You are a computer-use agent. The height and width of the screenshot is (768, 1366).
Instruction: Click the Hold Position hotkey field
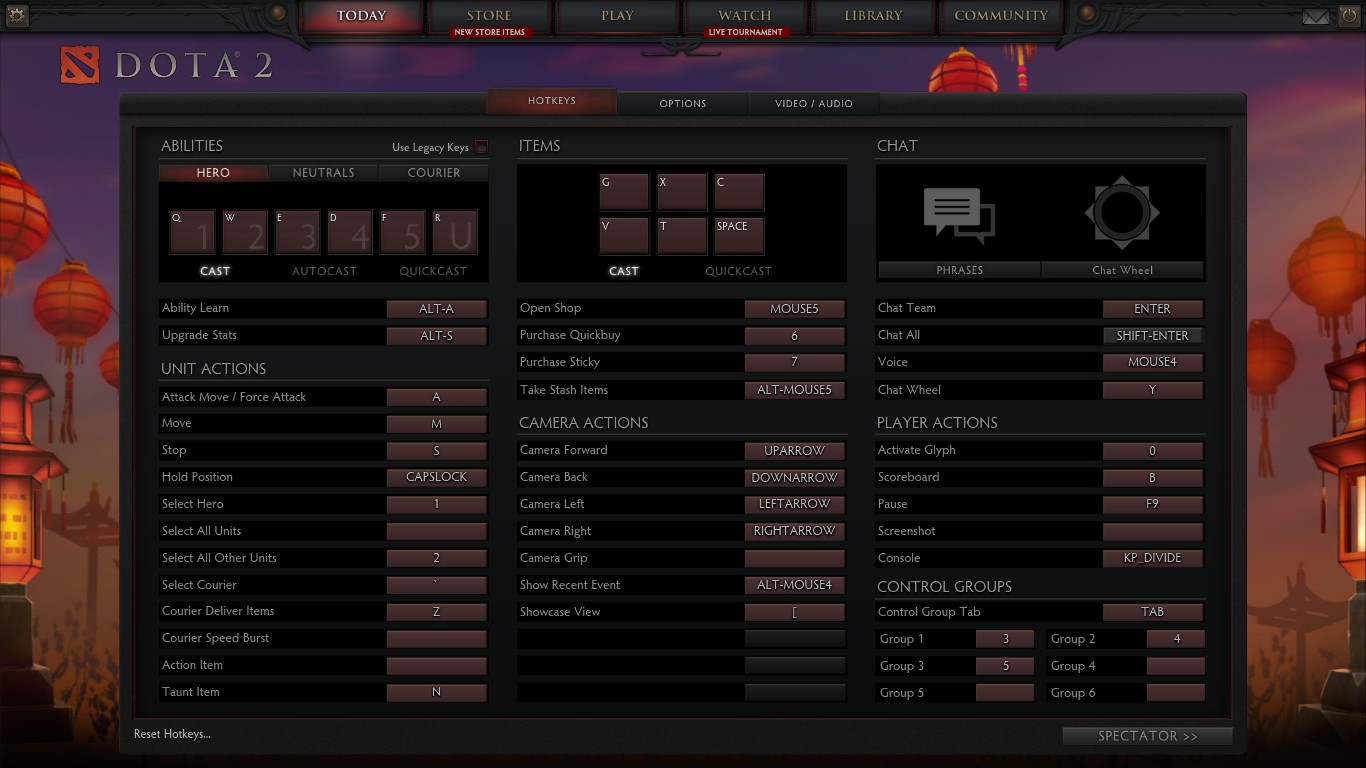(x=437, y=477)
